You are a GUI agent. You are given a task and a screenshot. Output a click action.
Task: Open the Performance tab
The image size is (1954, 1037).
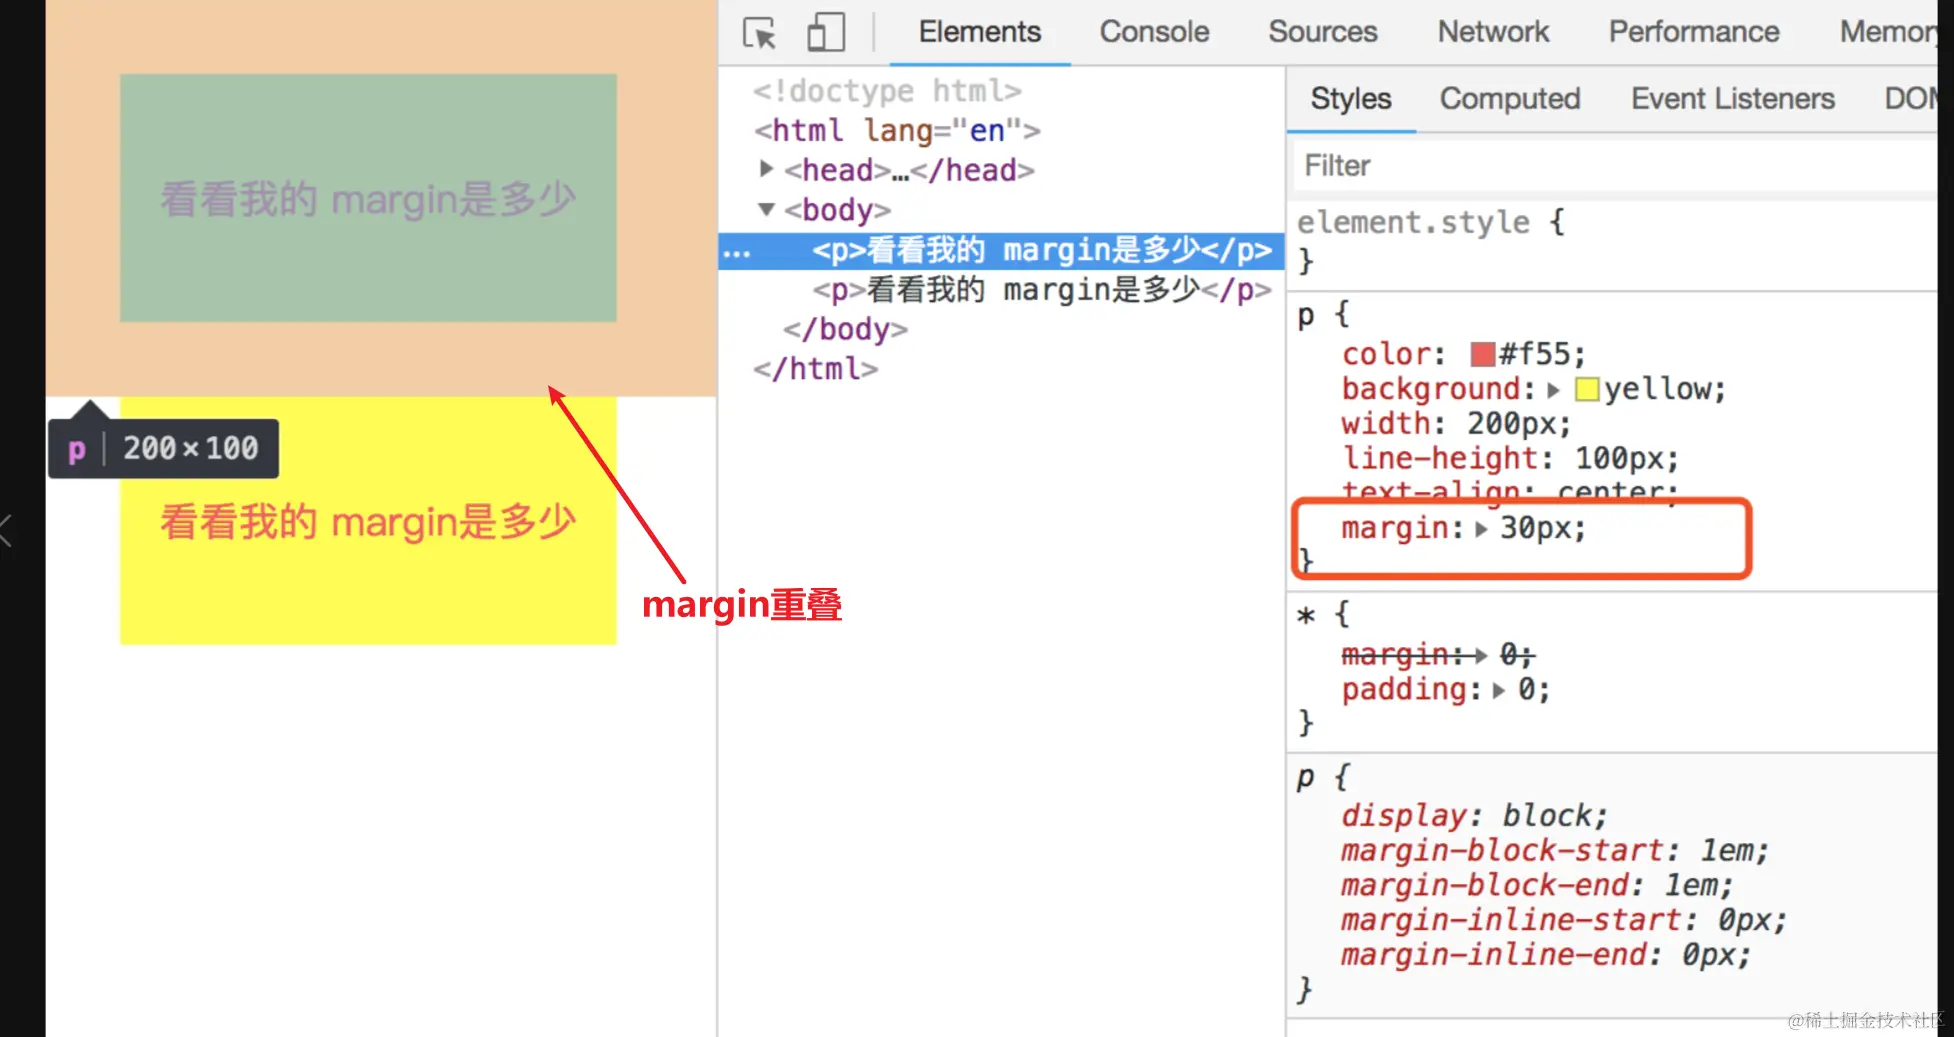[1694, 32]
